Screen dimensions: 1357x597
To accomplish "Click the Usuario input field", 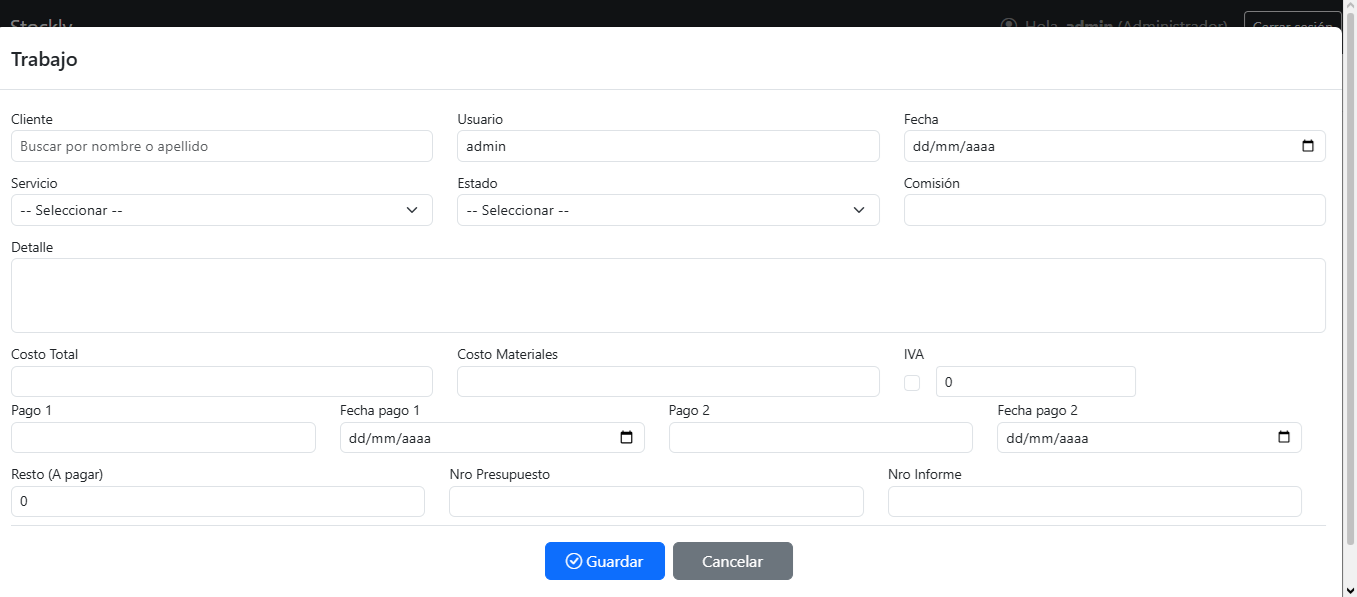I will pos(668,146).
